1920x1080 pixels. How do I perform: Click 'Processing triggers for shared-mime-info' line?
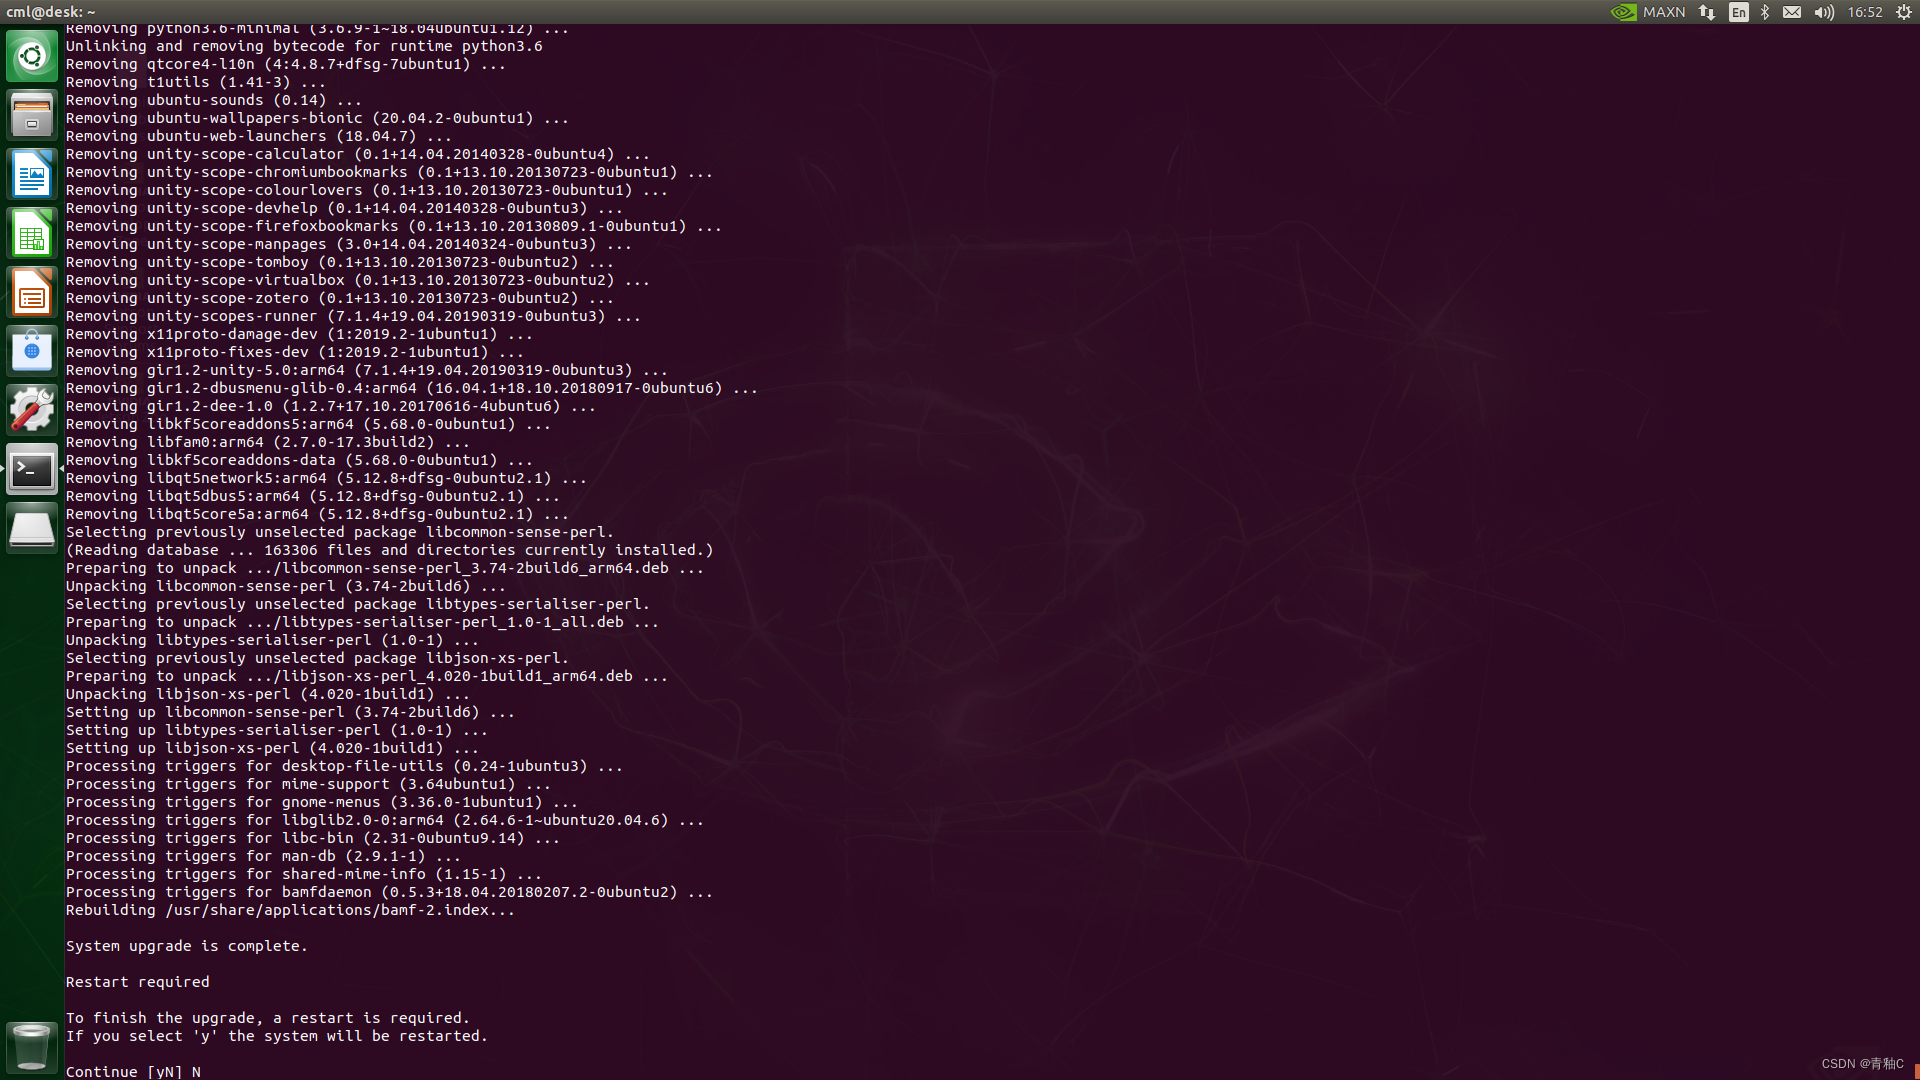[x=304, y=874]
